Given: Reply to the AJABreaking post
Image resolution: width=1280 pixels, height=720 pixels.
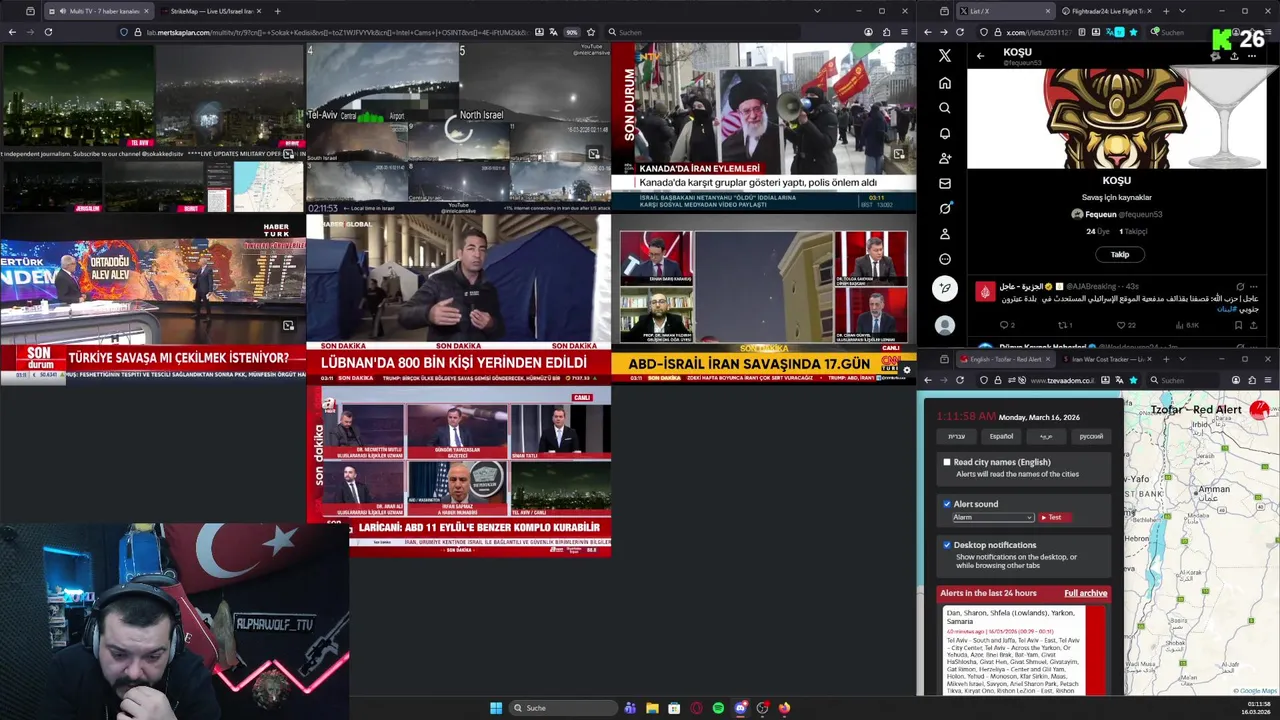Looking at the screenshot, I should point(1007,325).
